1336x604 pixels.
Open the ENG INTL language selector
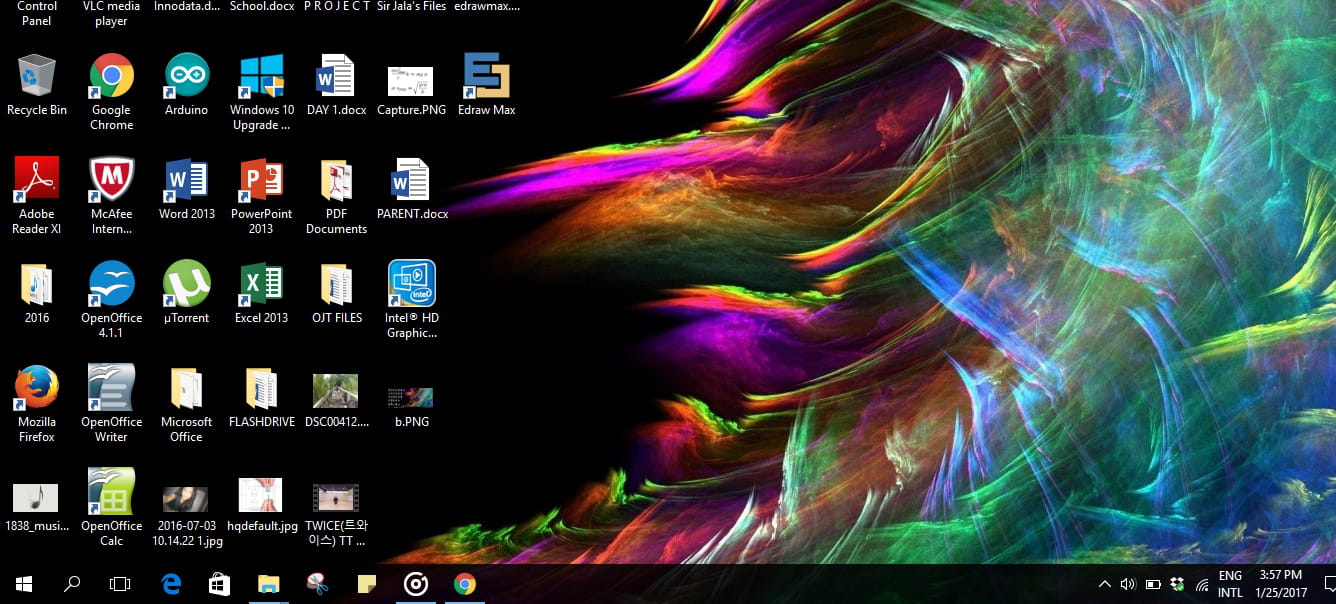1230,584
